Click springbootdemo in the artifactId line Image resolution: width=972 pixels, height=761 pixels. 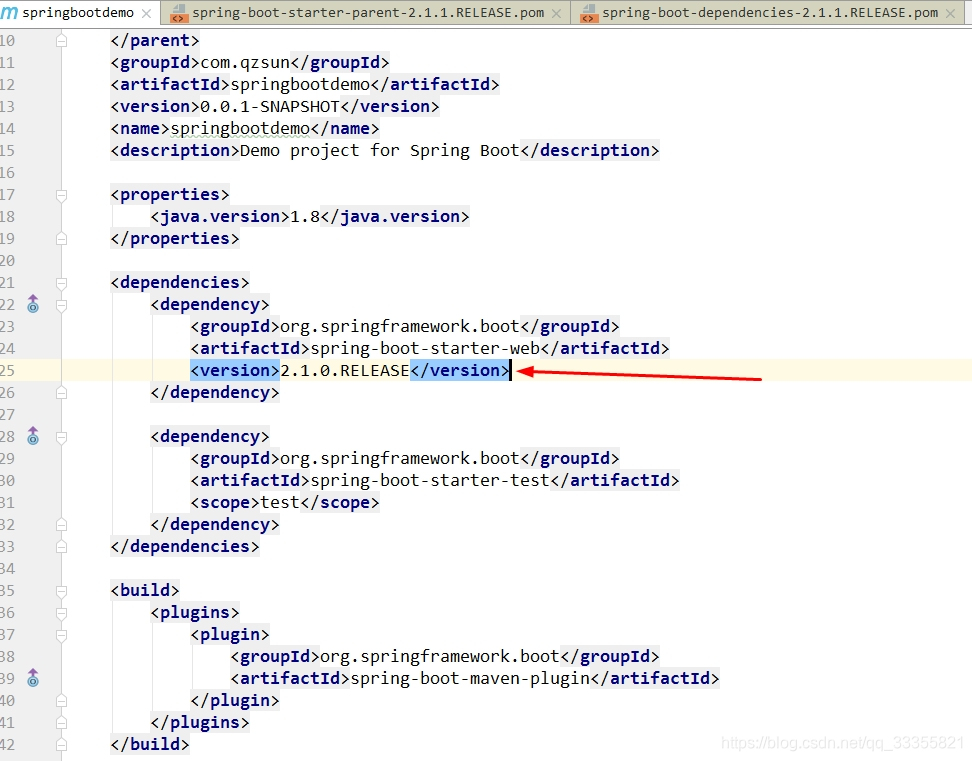pyautogui.click(x=300, y=84)
